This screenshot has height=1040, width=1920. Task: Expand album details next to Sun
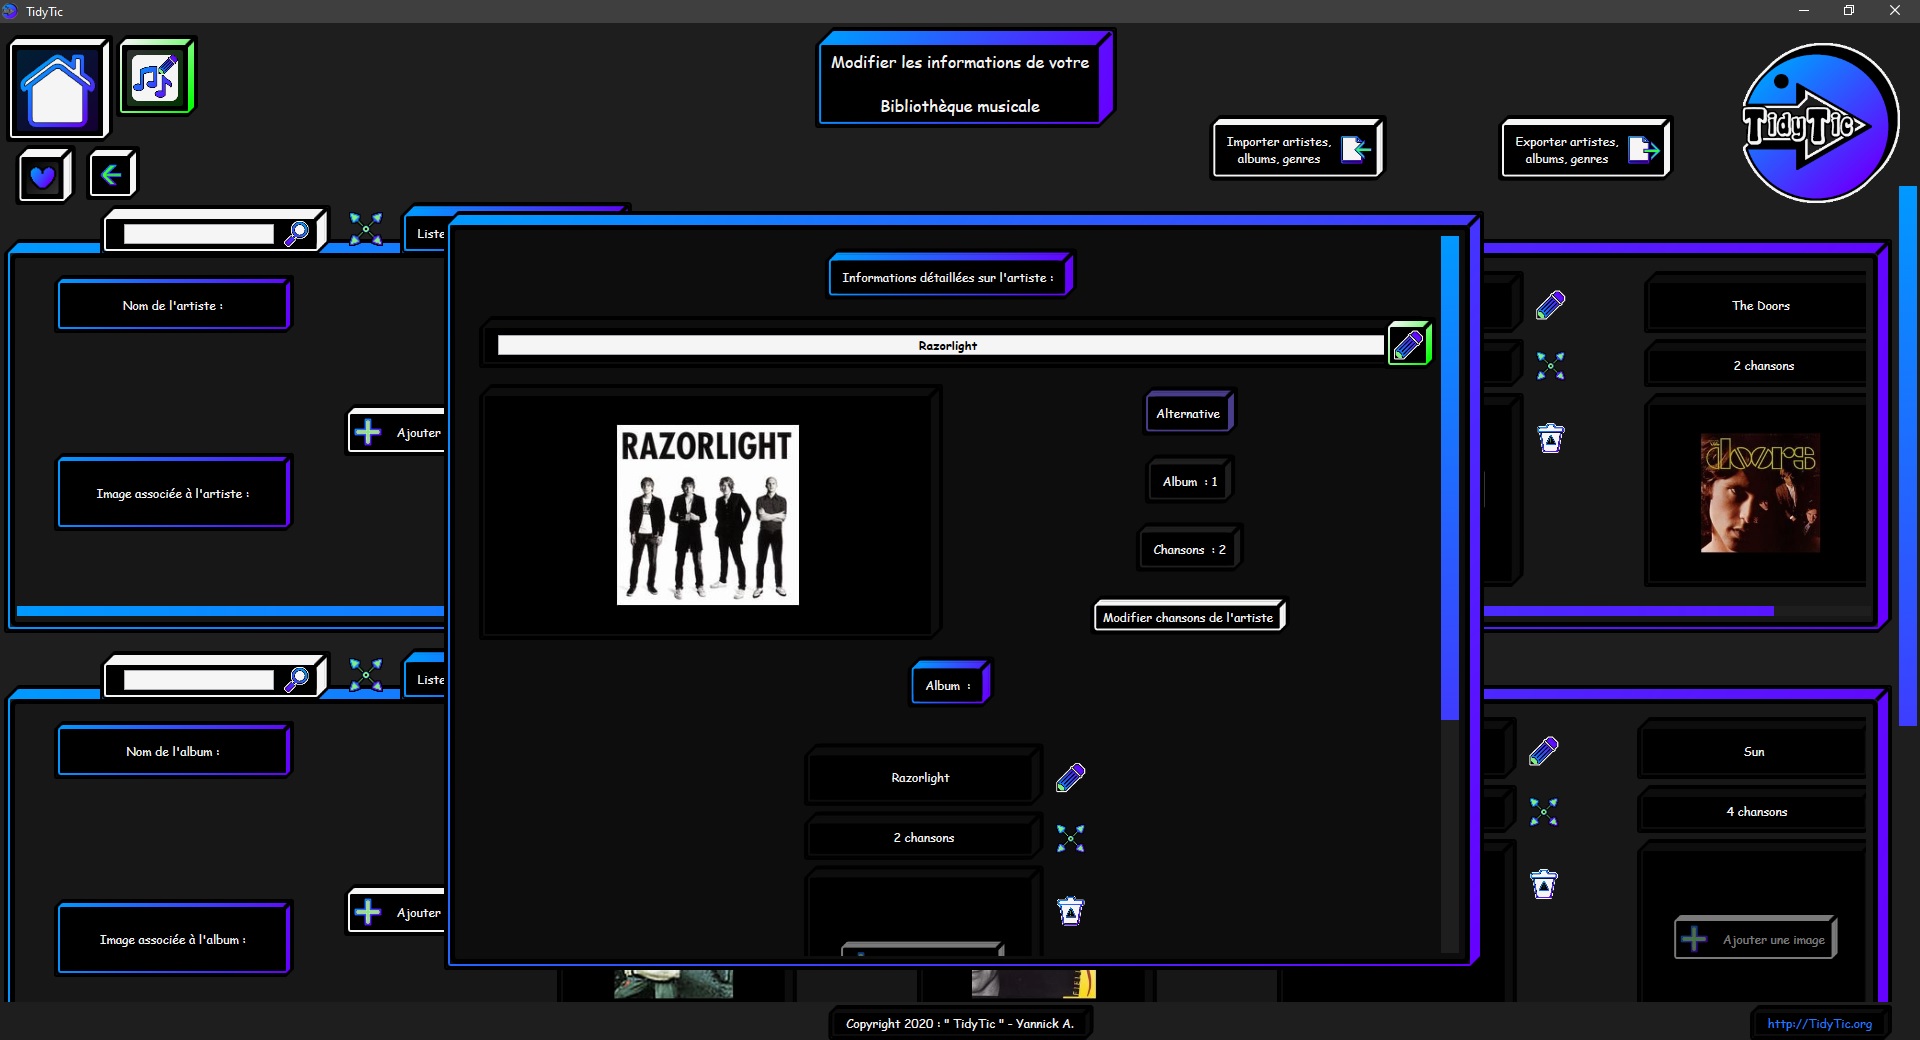(1543, 811)
